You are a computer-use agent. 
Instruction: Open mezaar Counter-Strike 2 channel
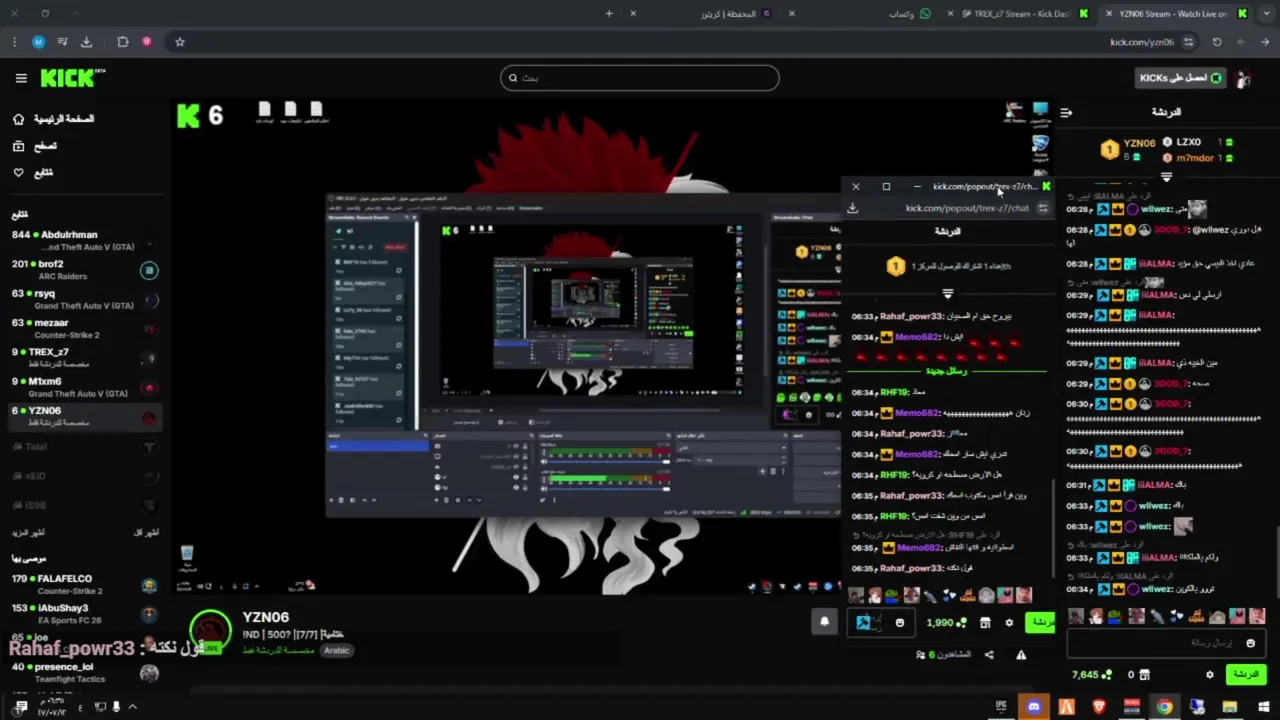(83, 328)
